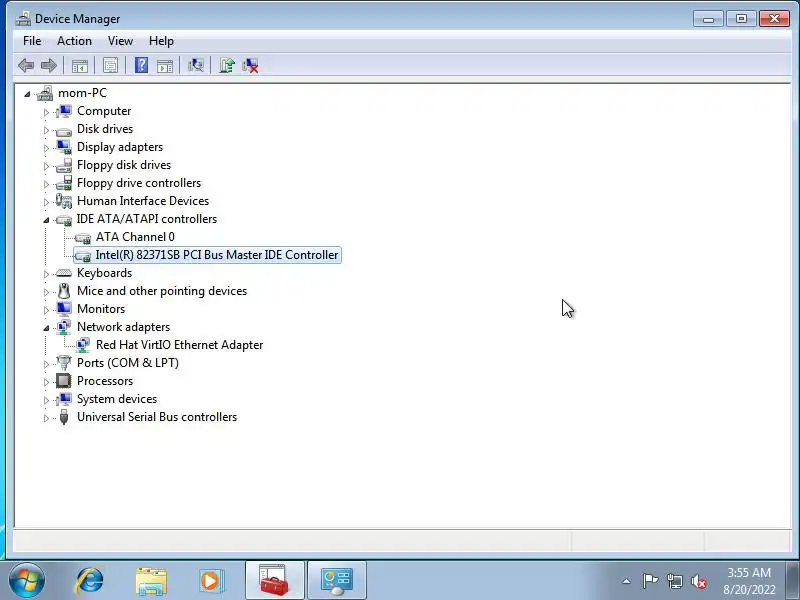Launch Internet Explorer from taskbar
This screenshot has height=600, width=800.
click(90, 581)
